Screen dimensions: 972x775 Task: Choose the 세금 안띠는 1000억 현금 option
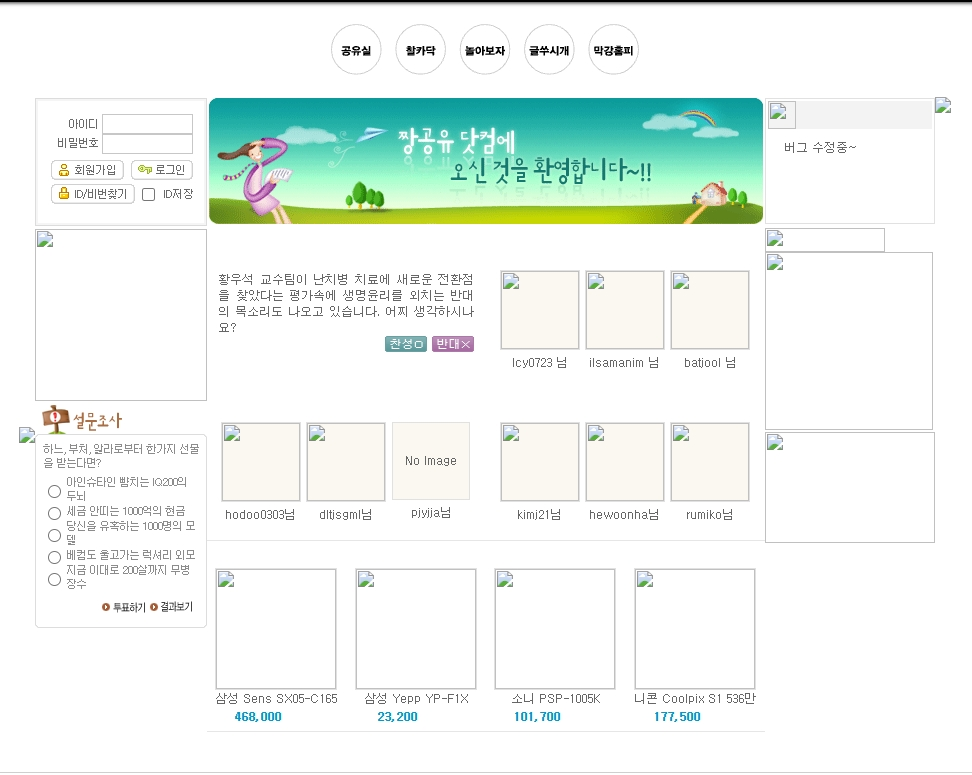(55, 513)
